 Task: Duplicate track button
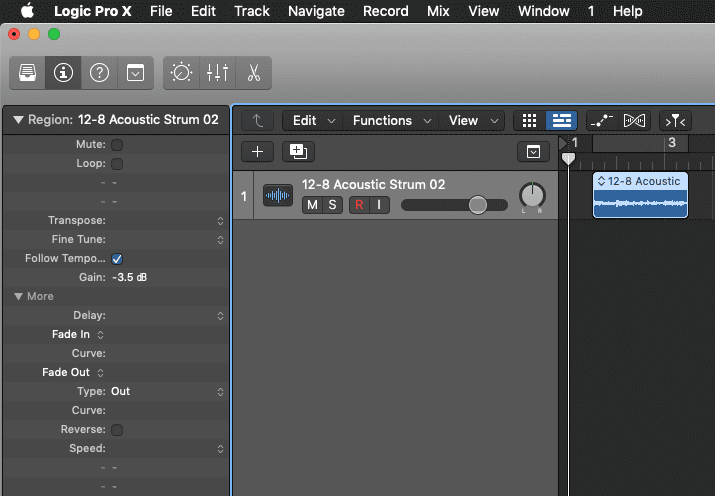click(x=298, y=151)
